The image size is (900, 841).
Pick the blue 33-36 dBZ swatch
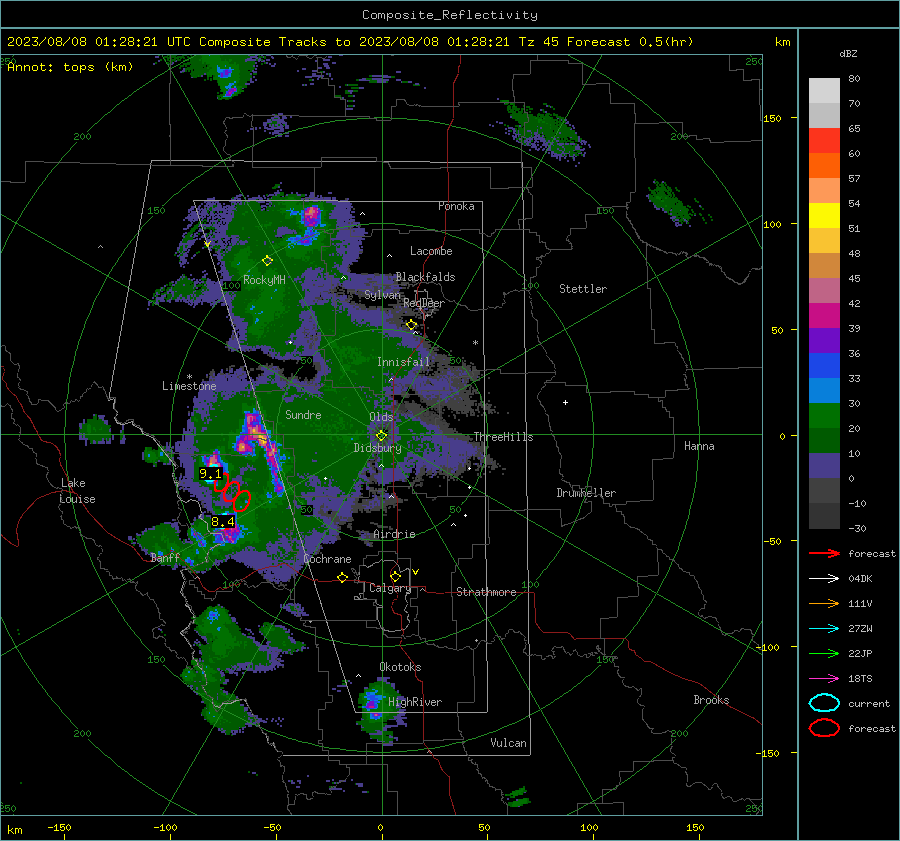tap(824, 366)
